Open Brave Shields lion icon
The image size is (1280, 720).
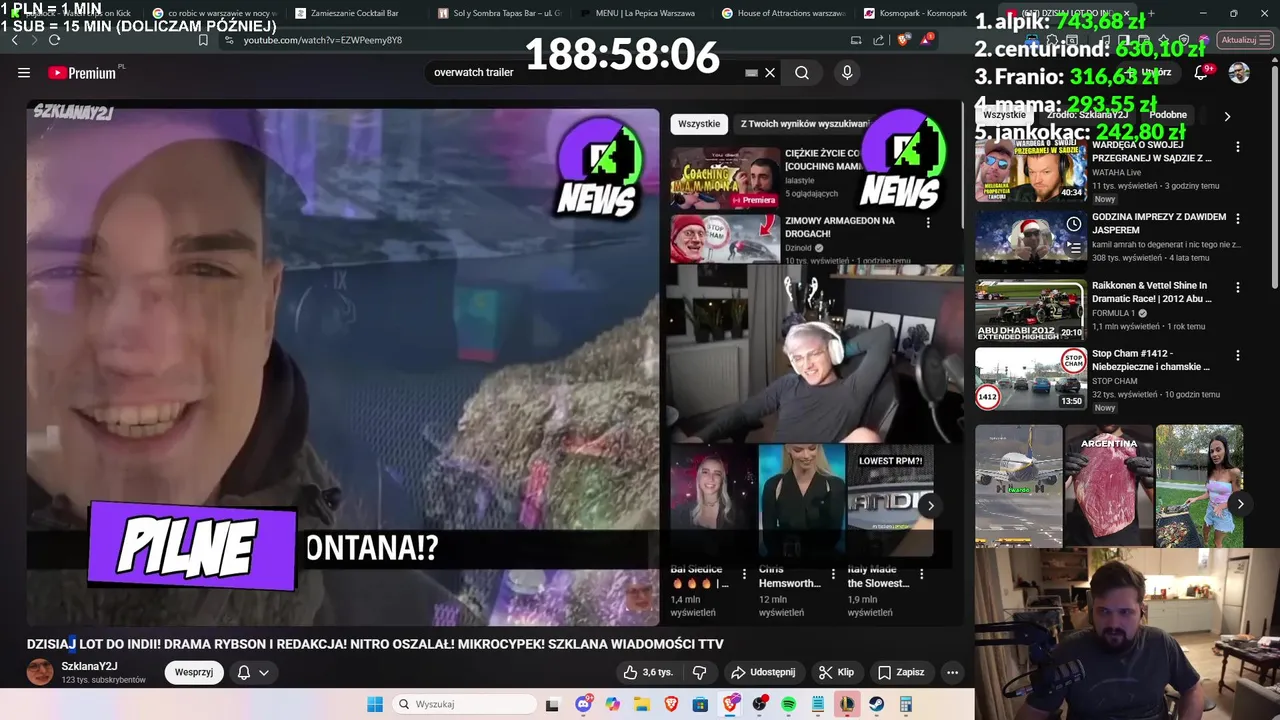904,40
